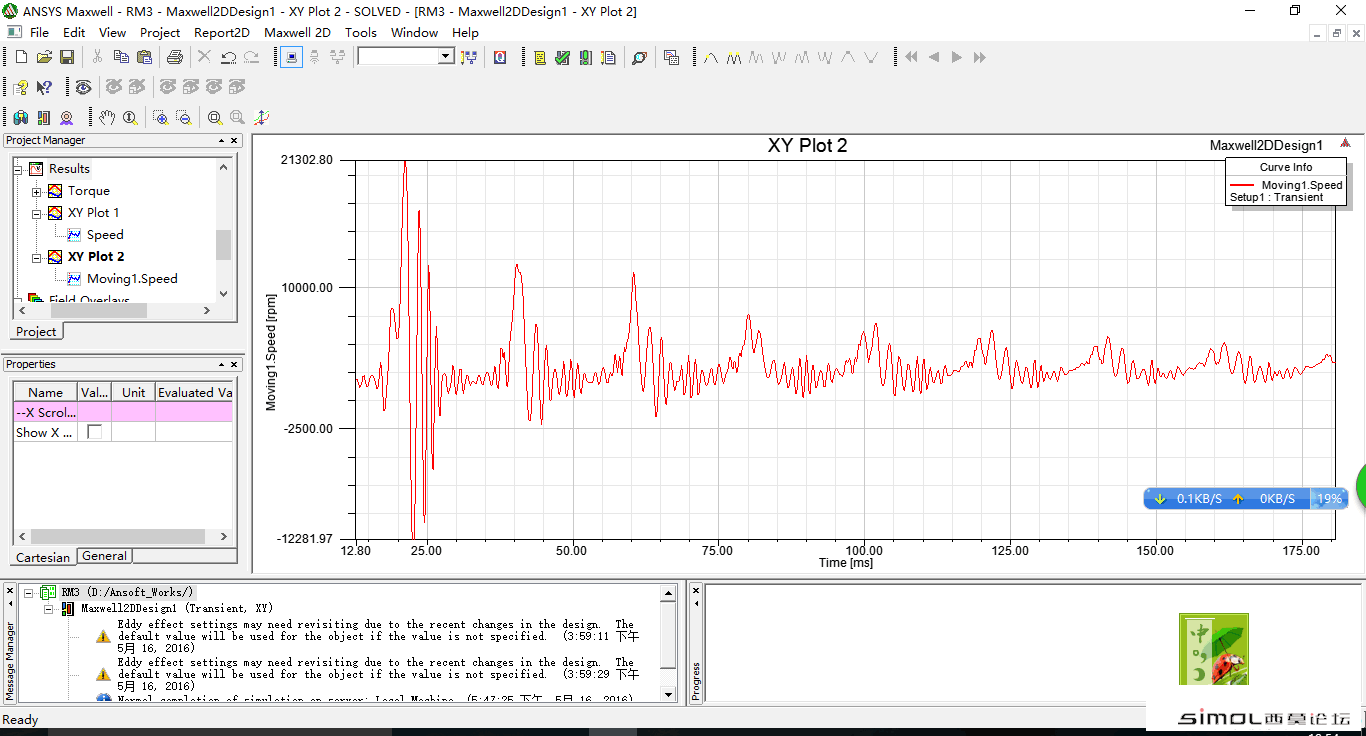
Task: Paste using the clipboard icon
Action: click(x=143, y=57)
